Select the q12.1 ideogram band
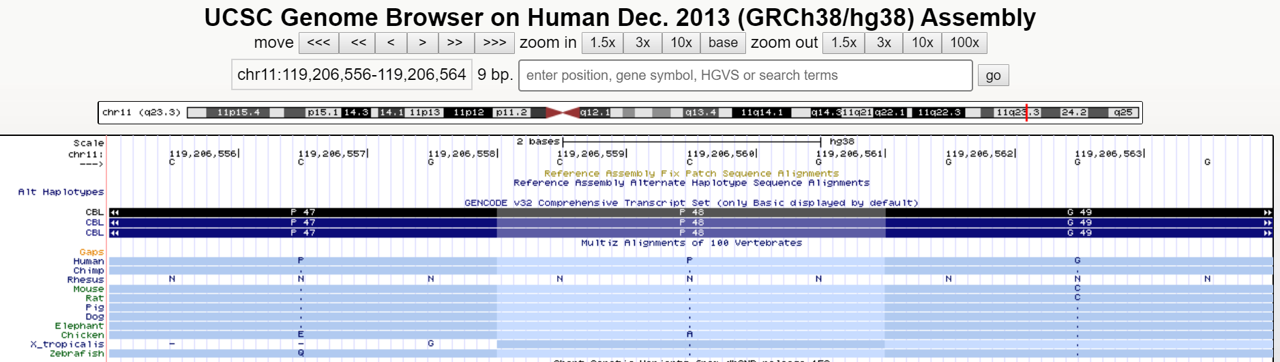This screenshot has width=1280, height=362. point(594,113)
